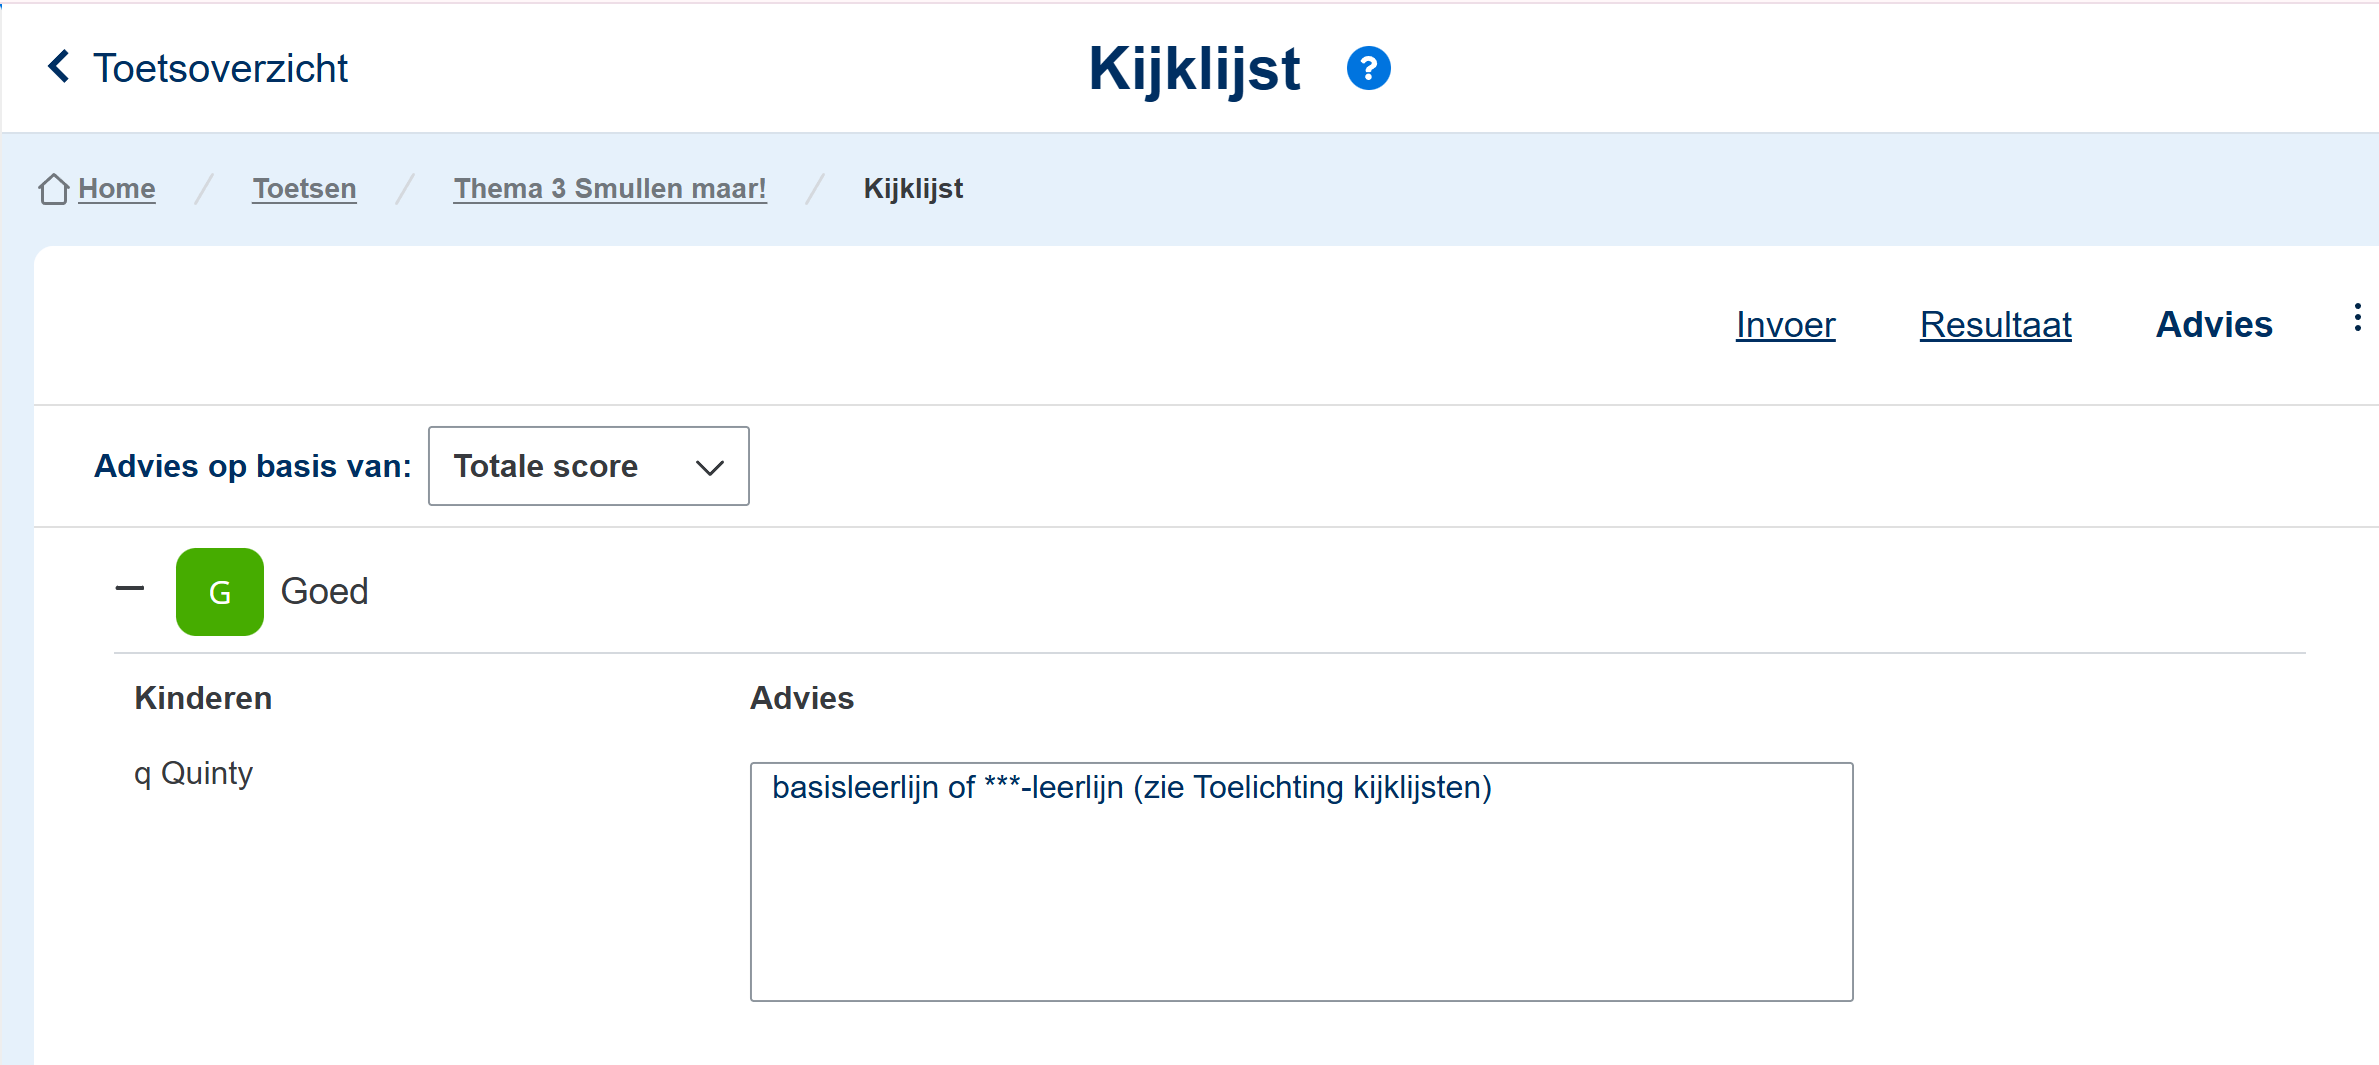Open the blue question mark help icon
This screenshot has height=1065, width=2379.
(x=1368, y=69)
